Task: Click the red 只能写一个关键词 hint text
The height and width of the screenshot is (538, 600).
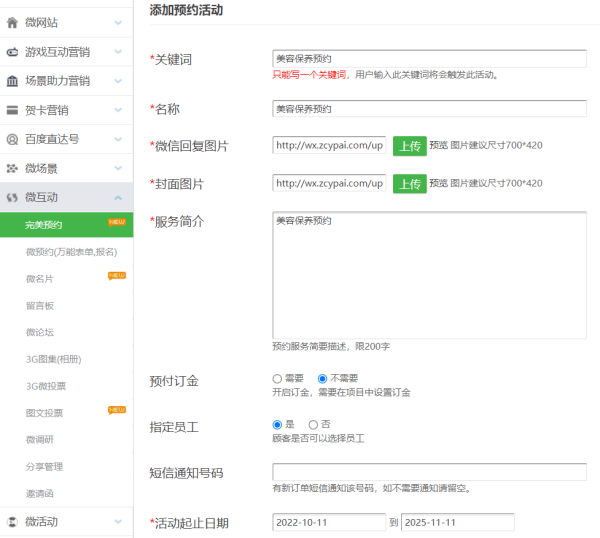Action: click(309, 75)
